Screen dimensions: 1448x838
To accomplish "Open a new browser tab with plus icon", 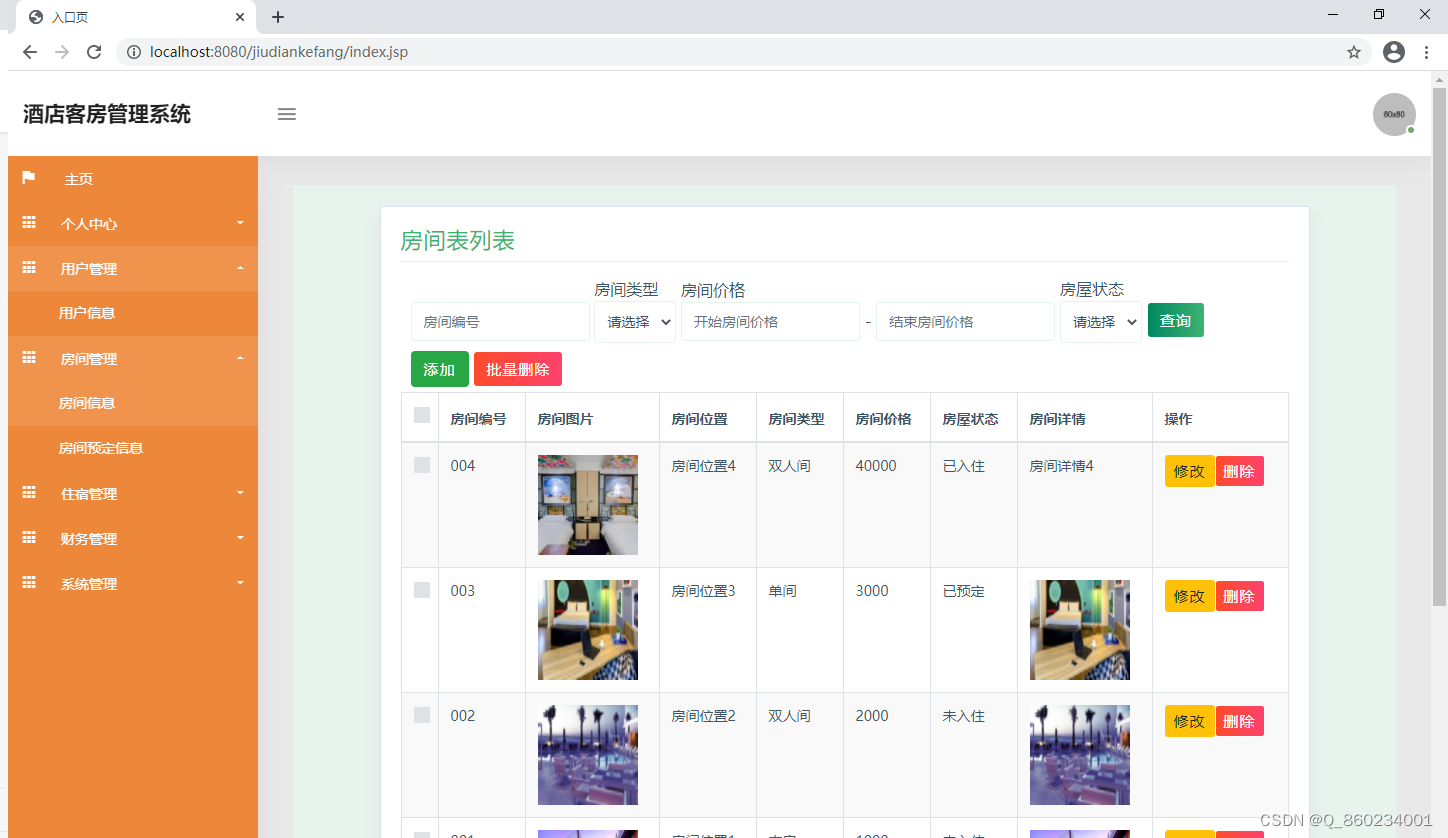I will (278, 17).
